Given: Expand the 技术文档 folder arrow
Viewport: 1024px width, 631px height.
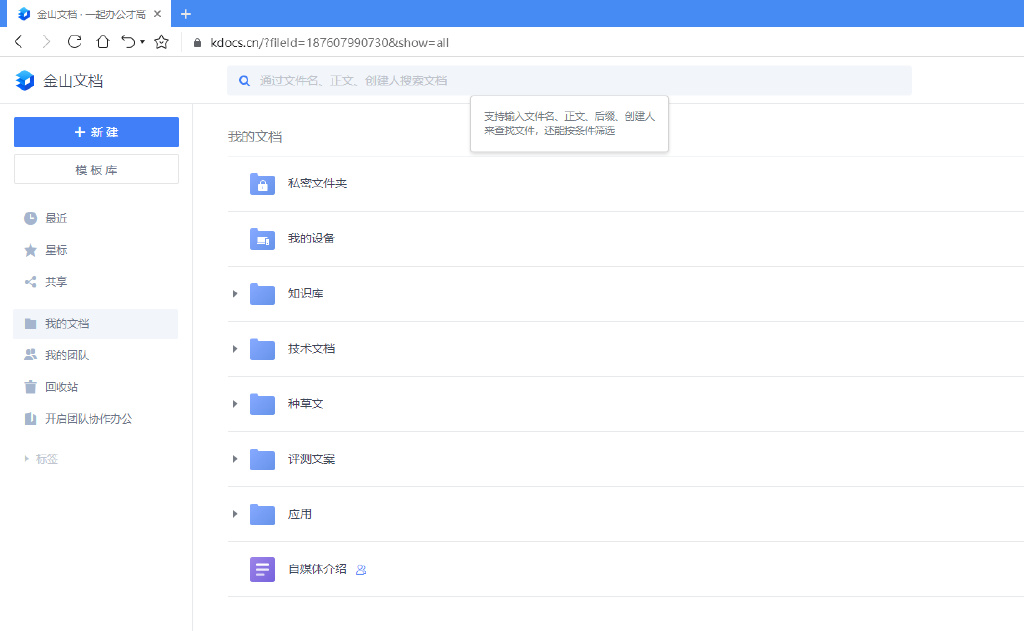Looking at the screenshot, I should tap(235, 349).
